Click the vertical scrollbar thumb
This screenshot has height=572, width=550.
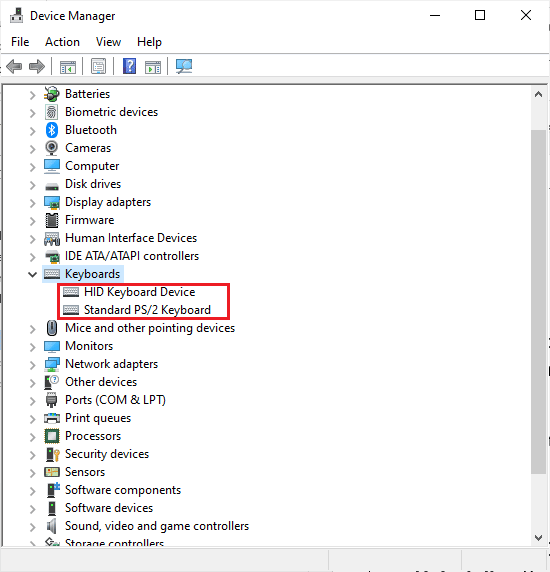point(538,302)
